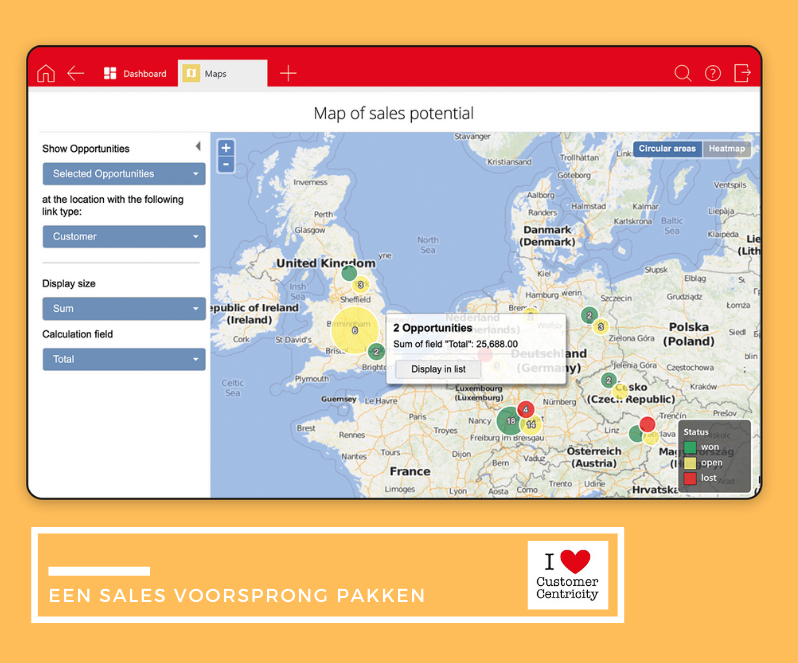Click the logout exit icon
The image size is (798, 663).
[x=742, y=73]
